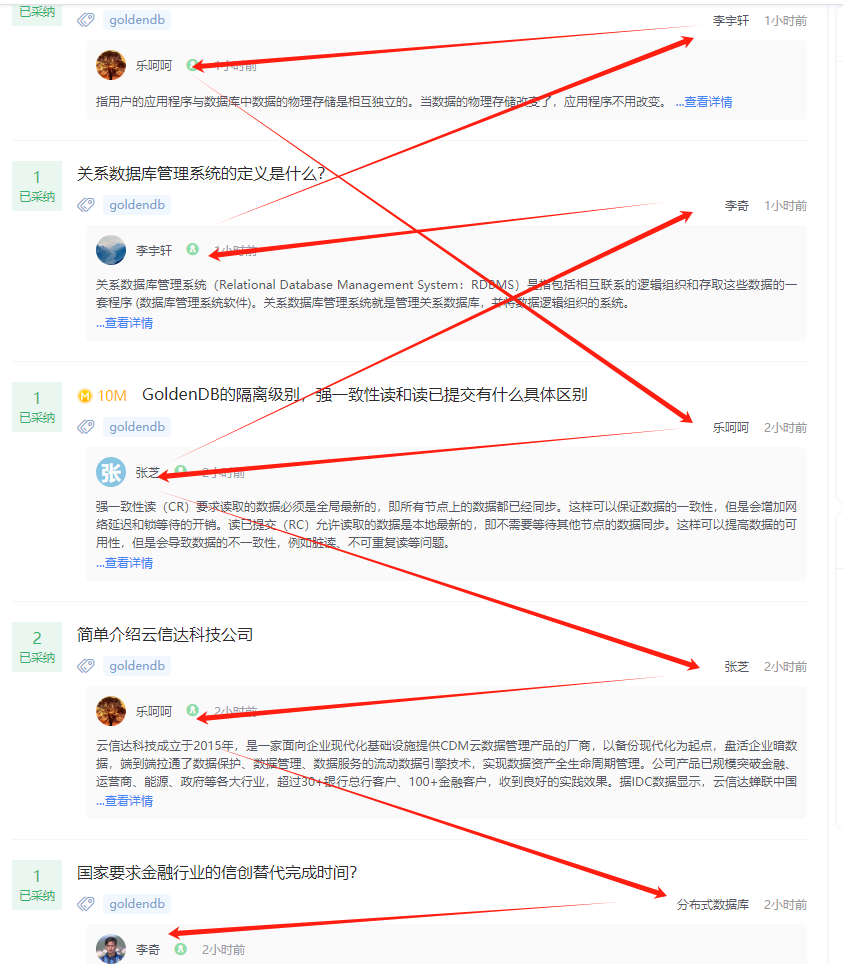
Task: Click asker name 分布式数据库 on the right
Action: click(x=713, y=905)
